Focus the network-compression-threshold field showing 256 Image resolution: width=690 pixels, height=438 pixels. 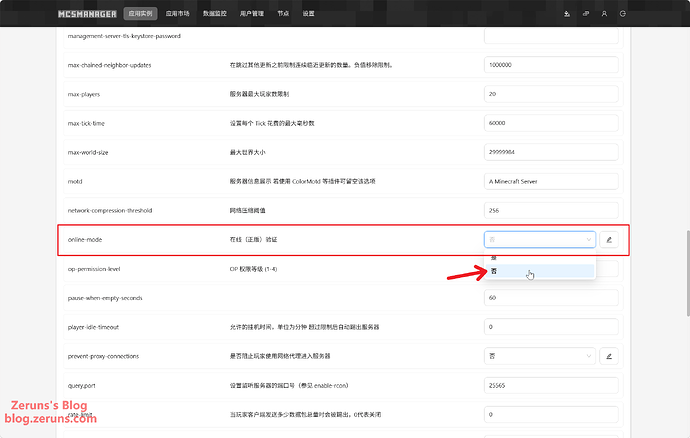click(551, 210)
